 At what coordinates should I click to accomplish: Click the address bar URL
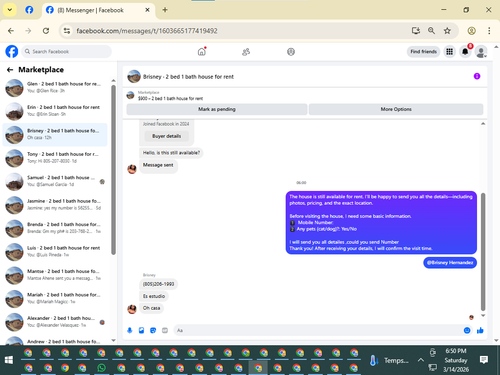click(147, 31)
